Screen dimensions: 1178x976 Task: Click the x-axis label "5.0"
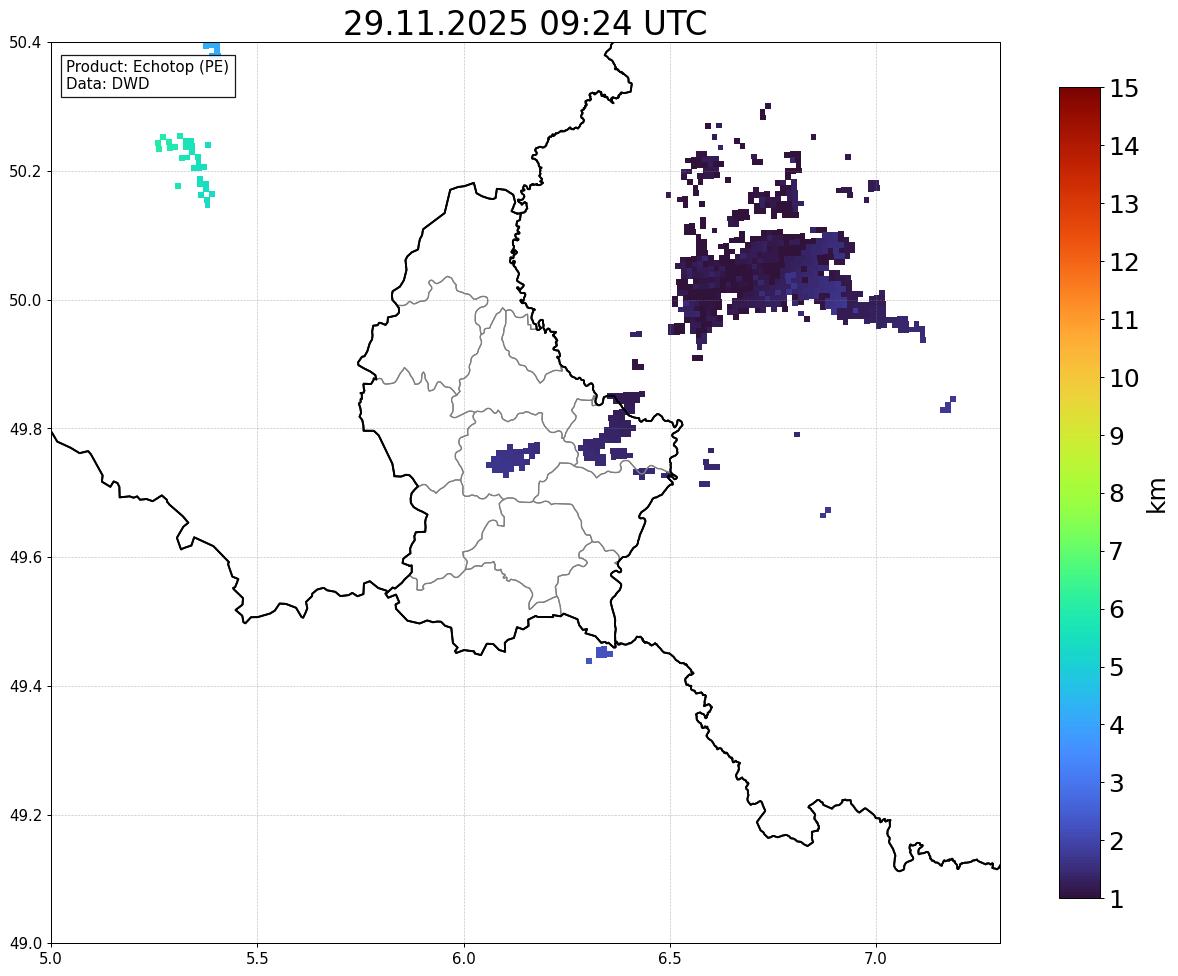coord(51,959)
